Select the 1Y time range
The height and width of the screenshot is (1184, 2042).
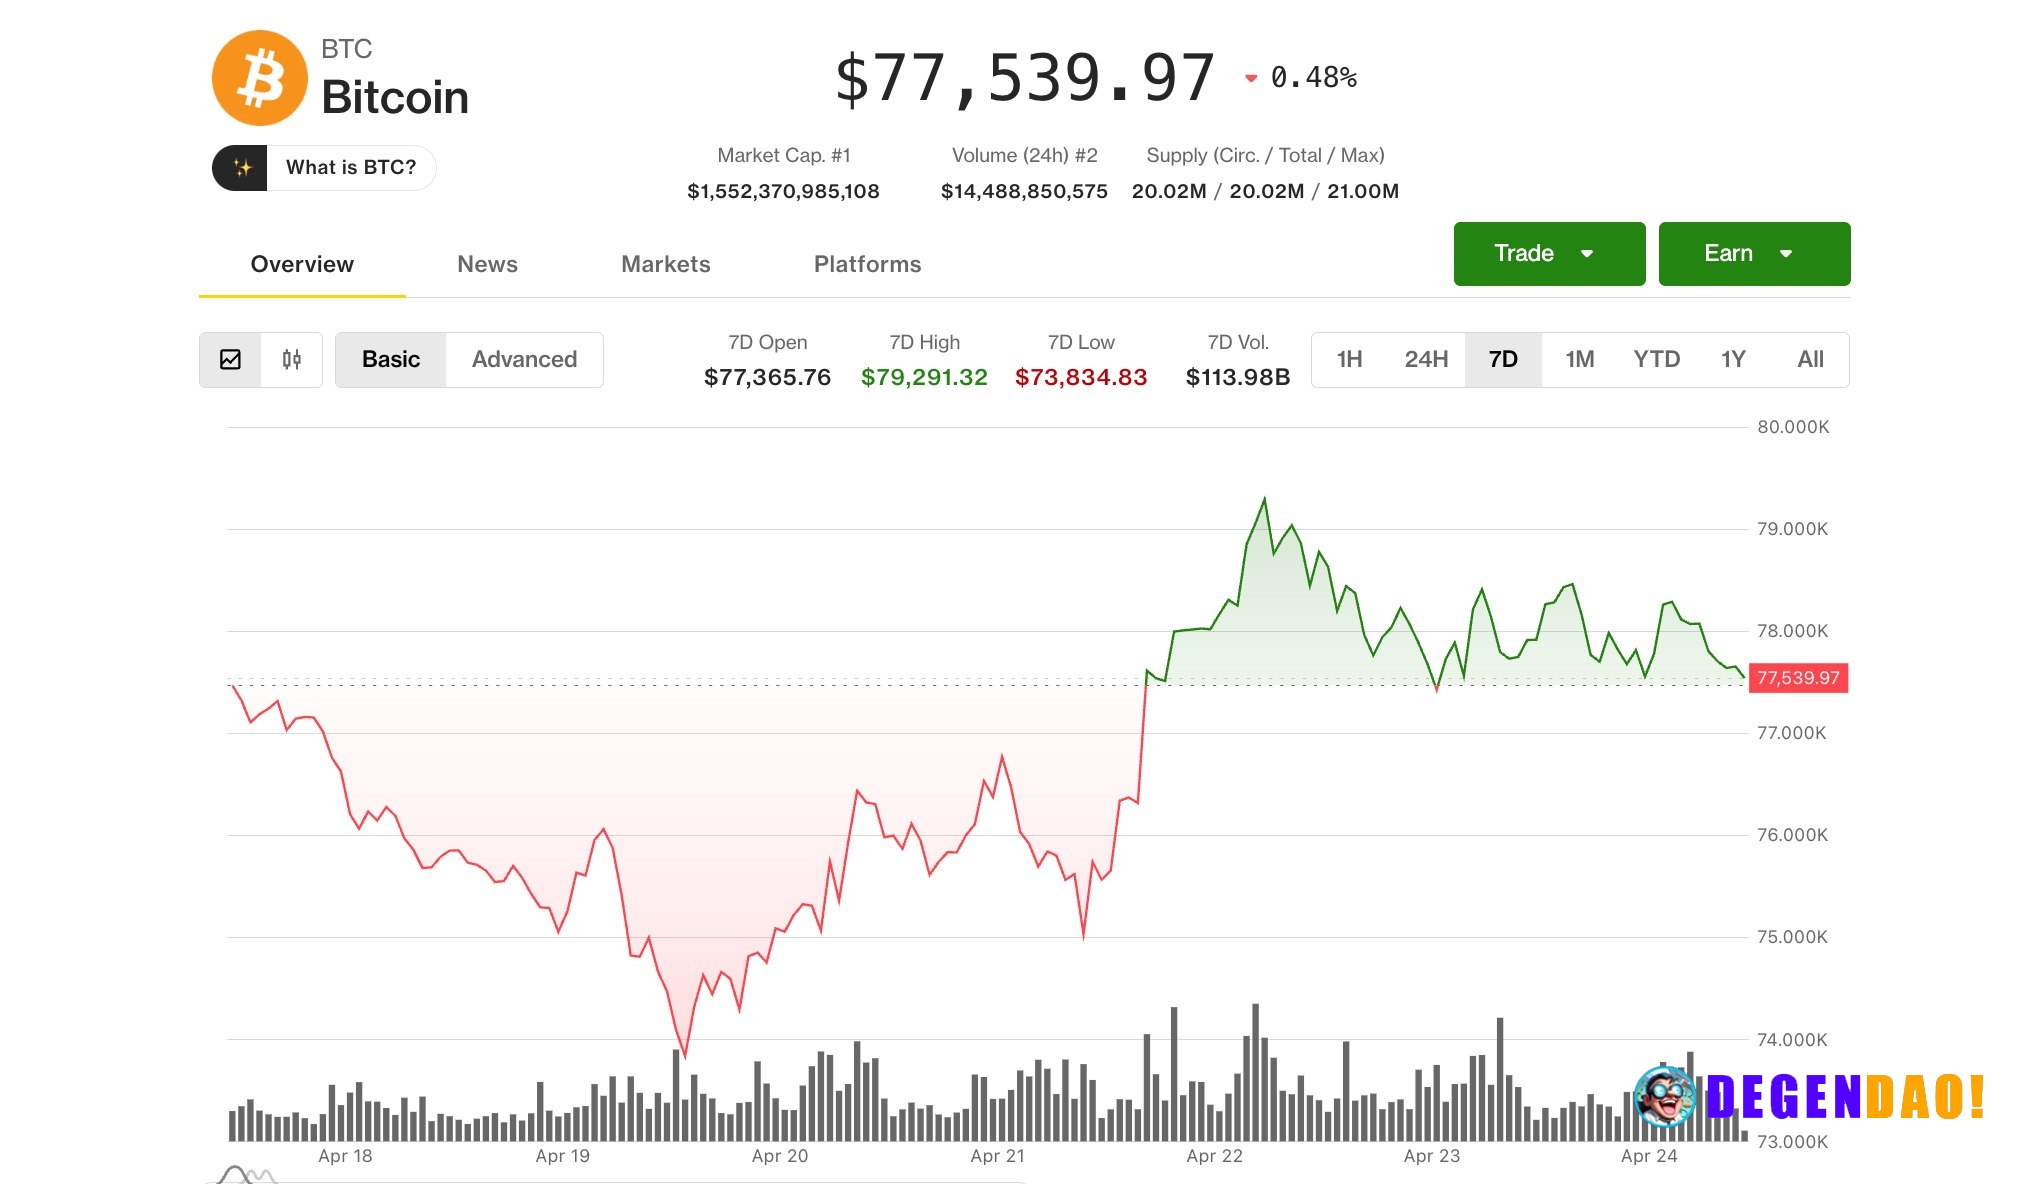point(1734,359)
